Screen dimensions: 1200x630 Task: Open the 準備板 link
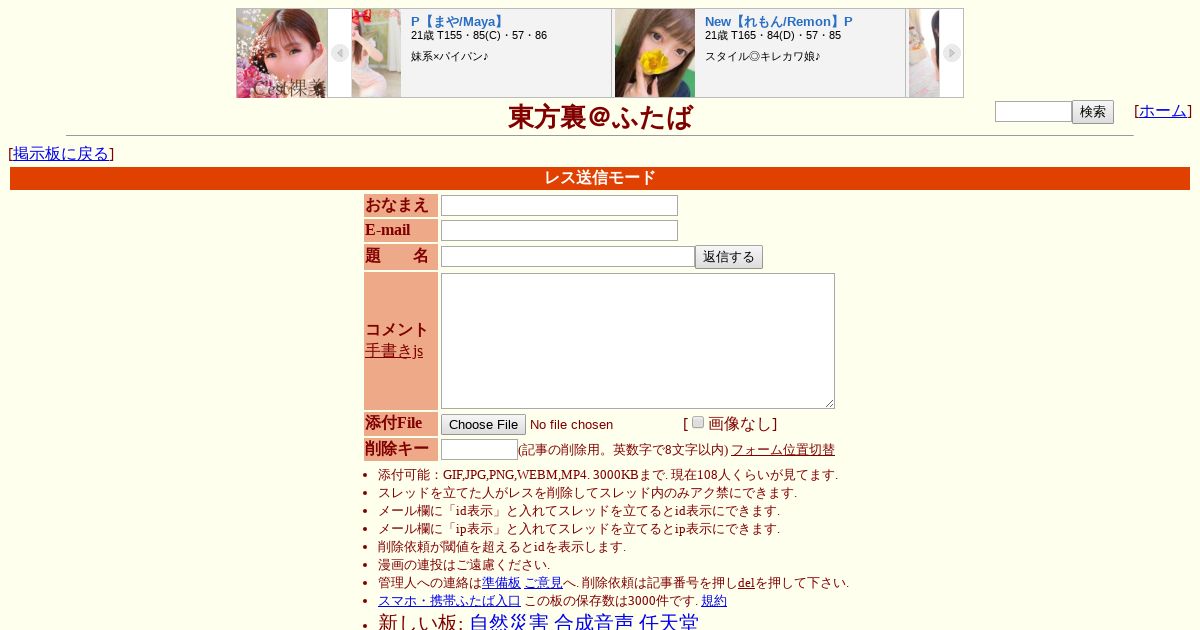click(x=501, y=583)
